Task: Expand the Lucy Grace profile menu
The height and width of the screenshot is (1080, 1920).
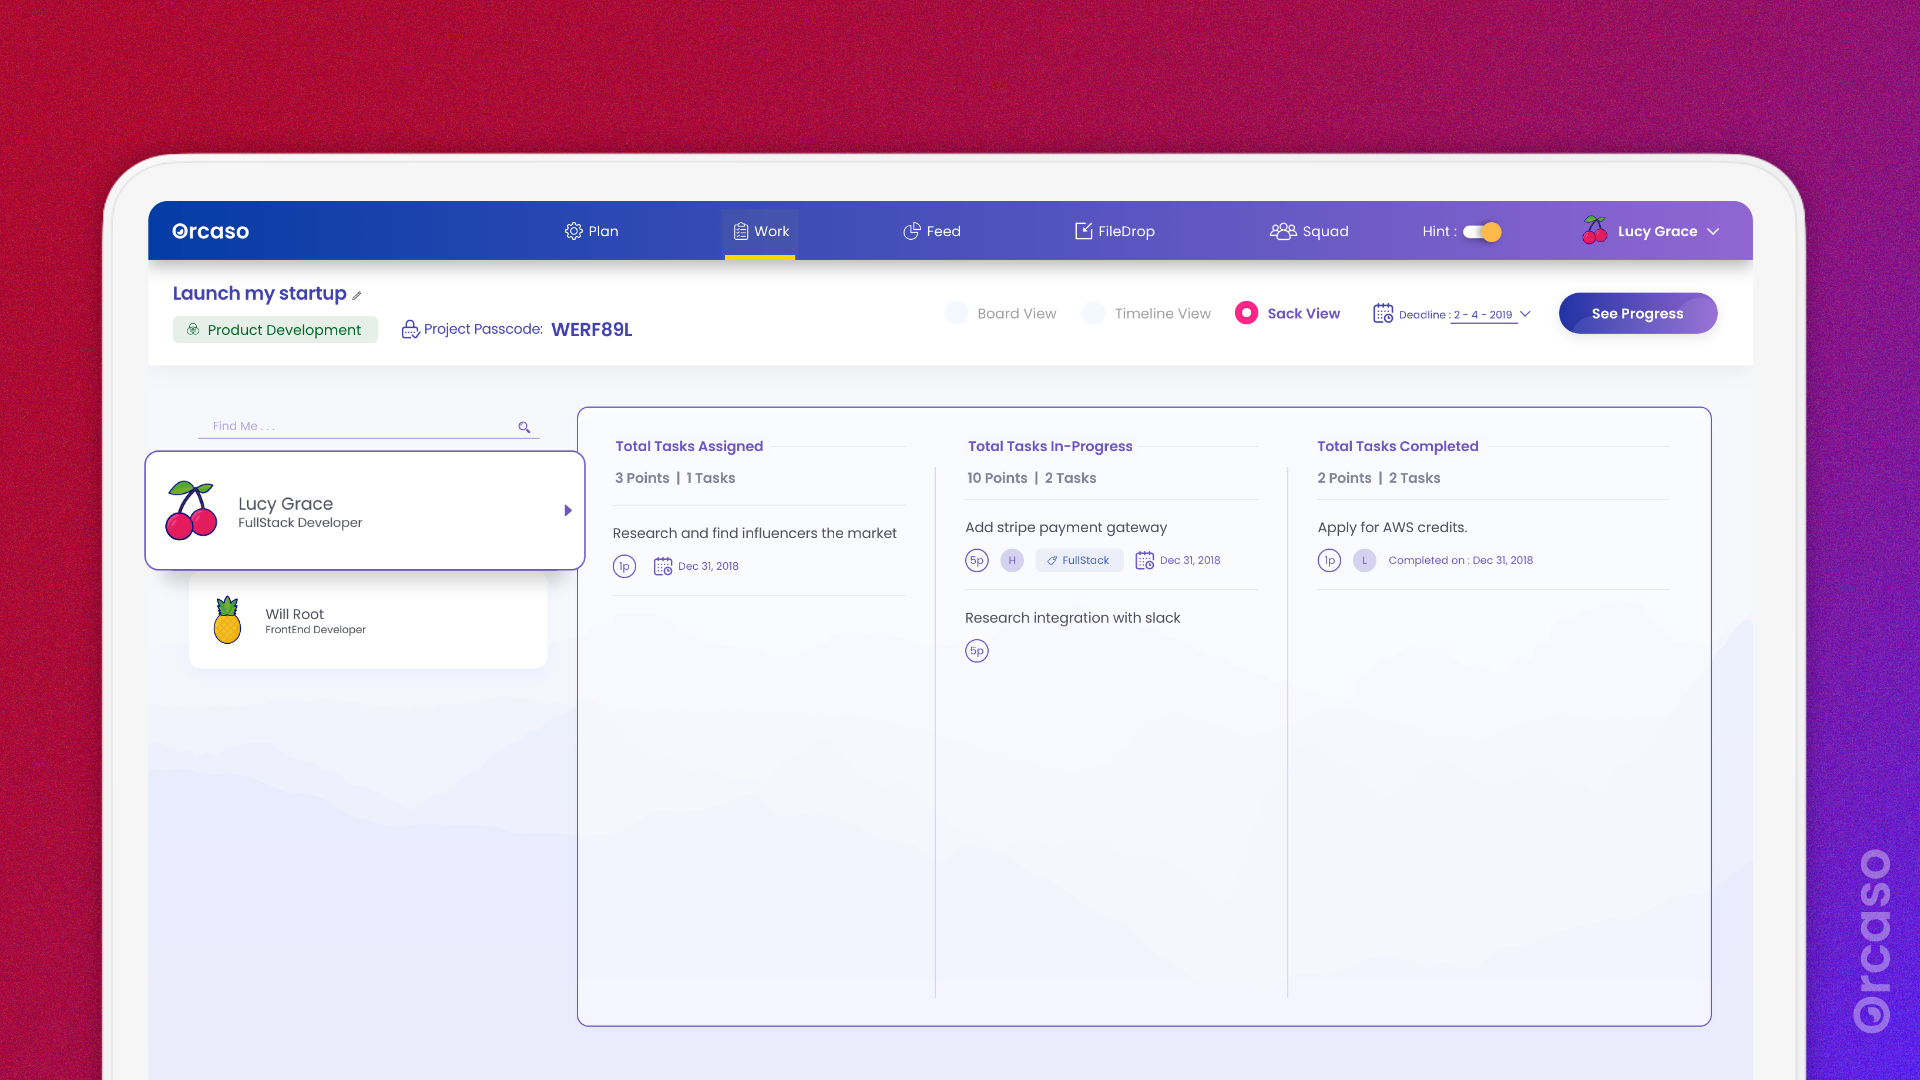Action: coord(1714,231)
